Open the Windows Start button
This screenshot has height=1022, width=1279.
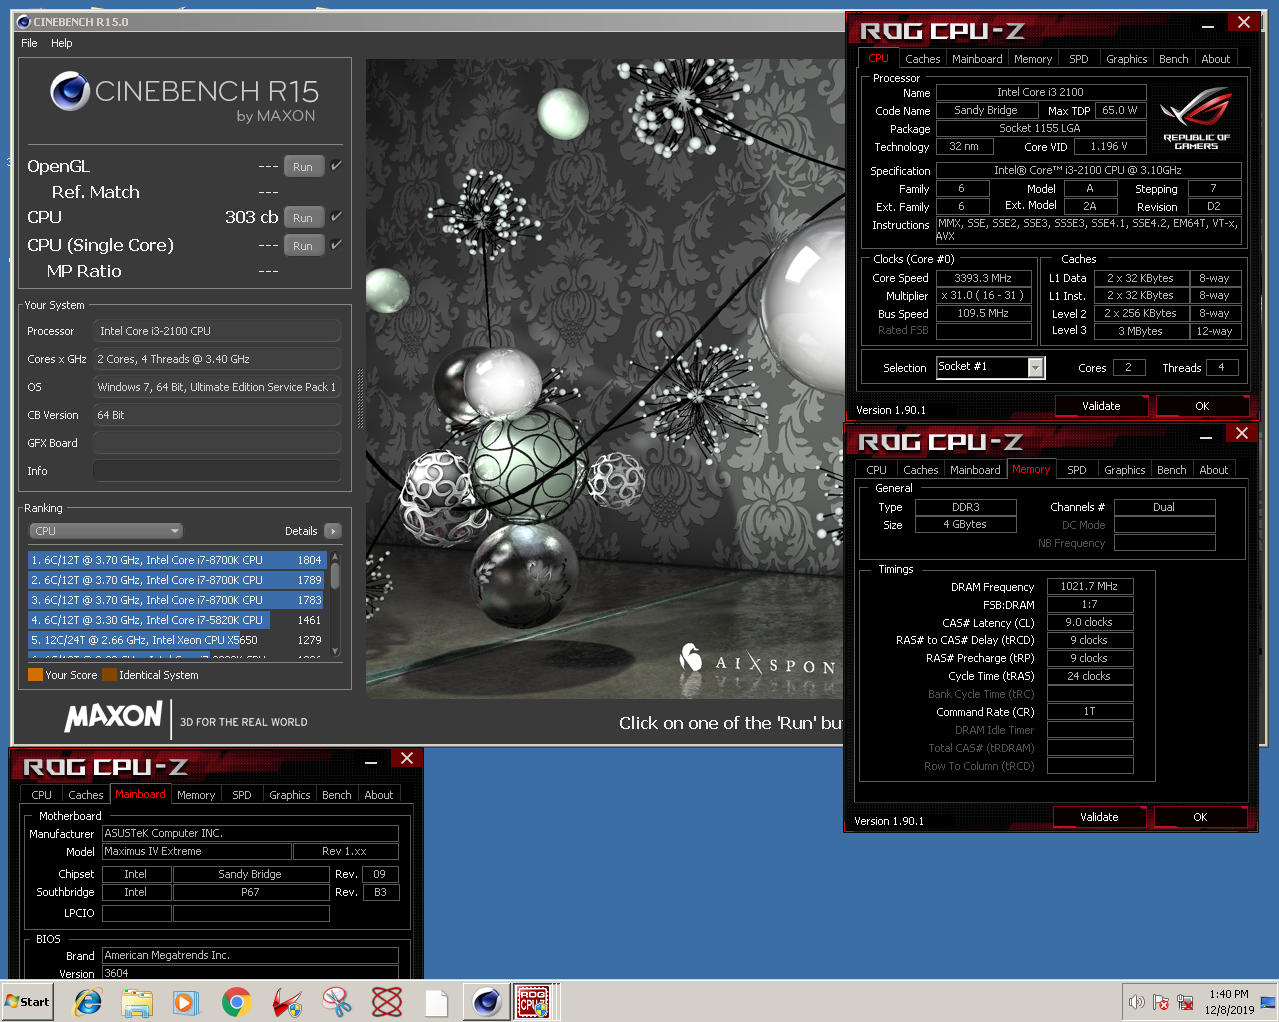click(27, 1002)
